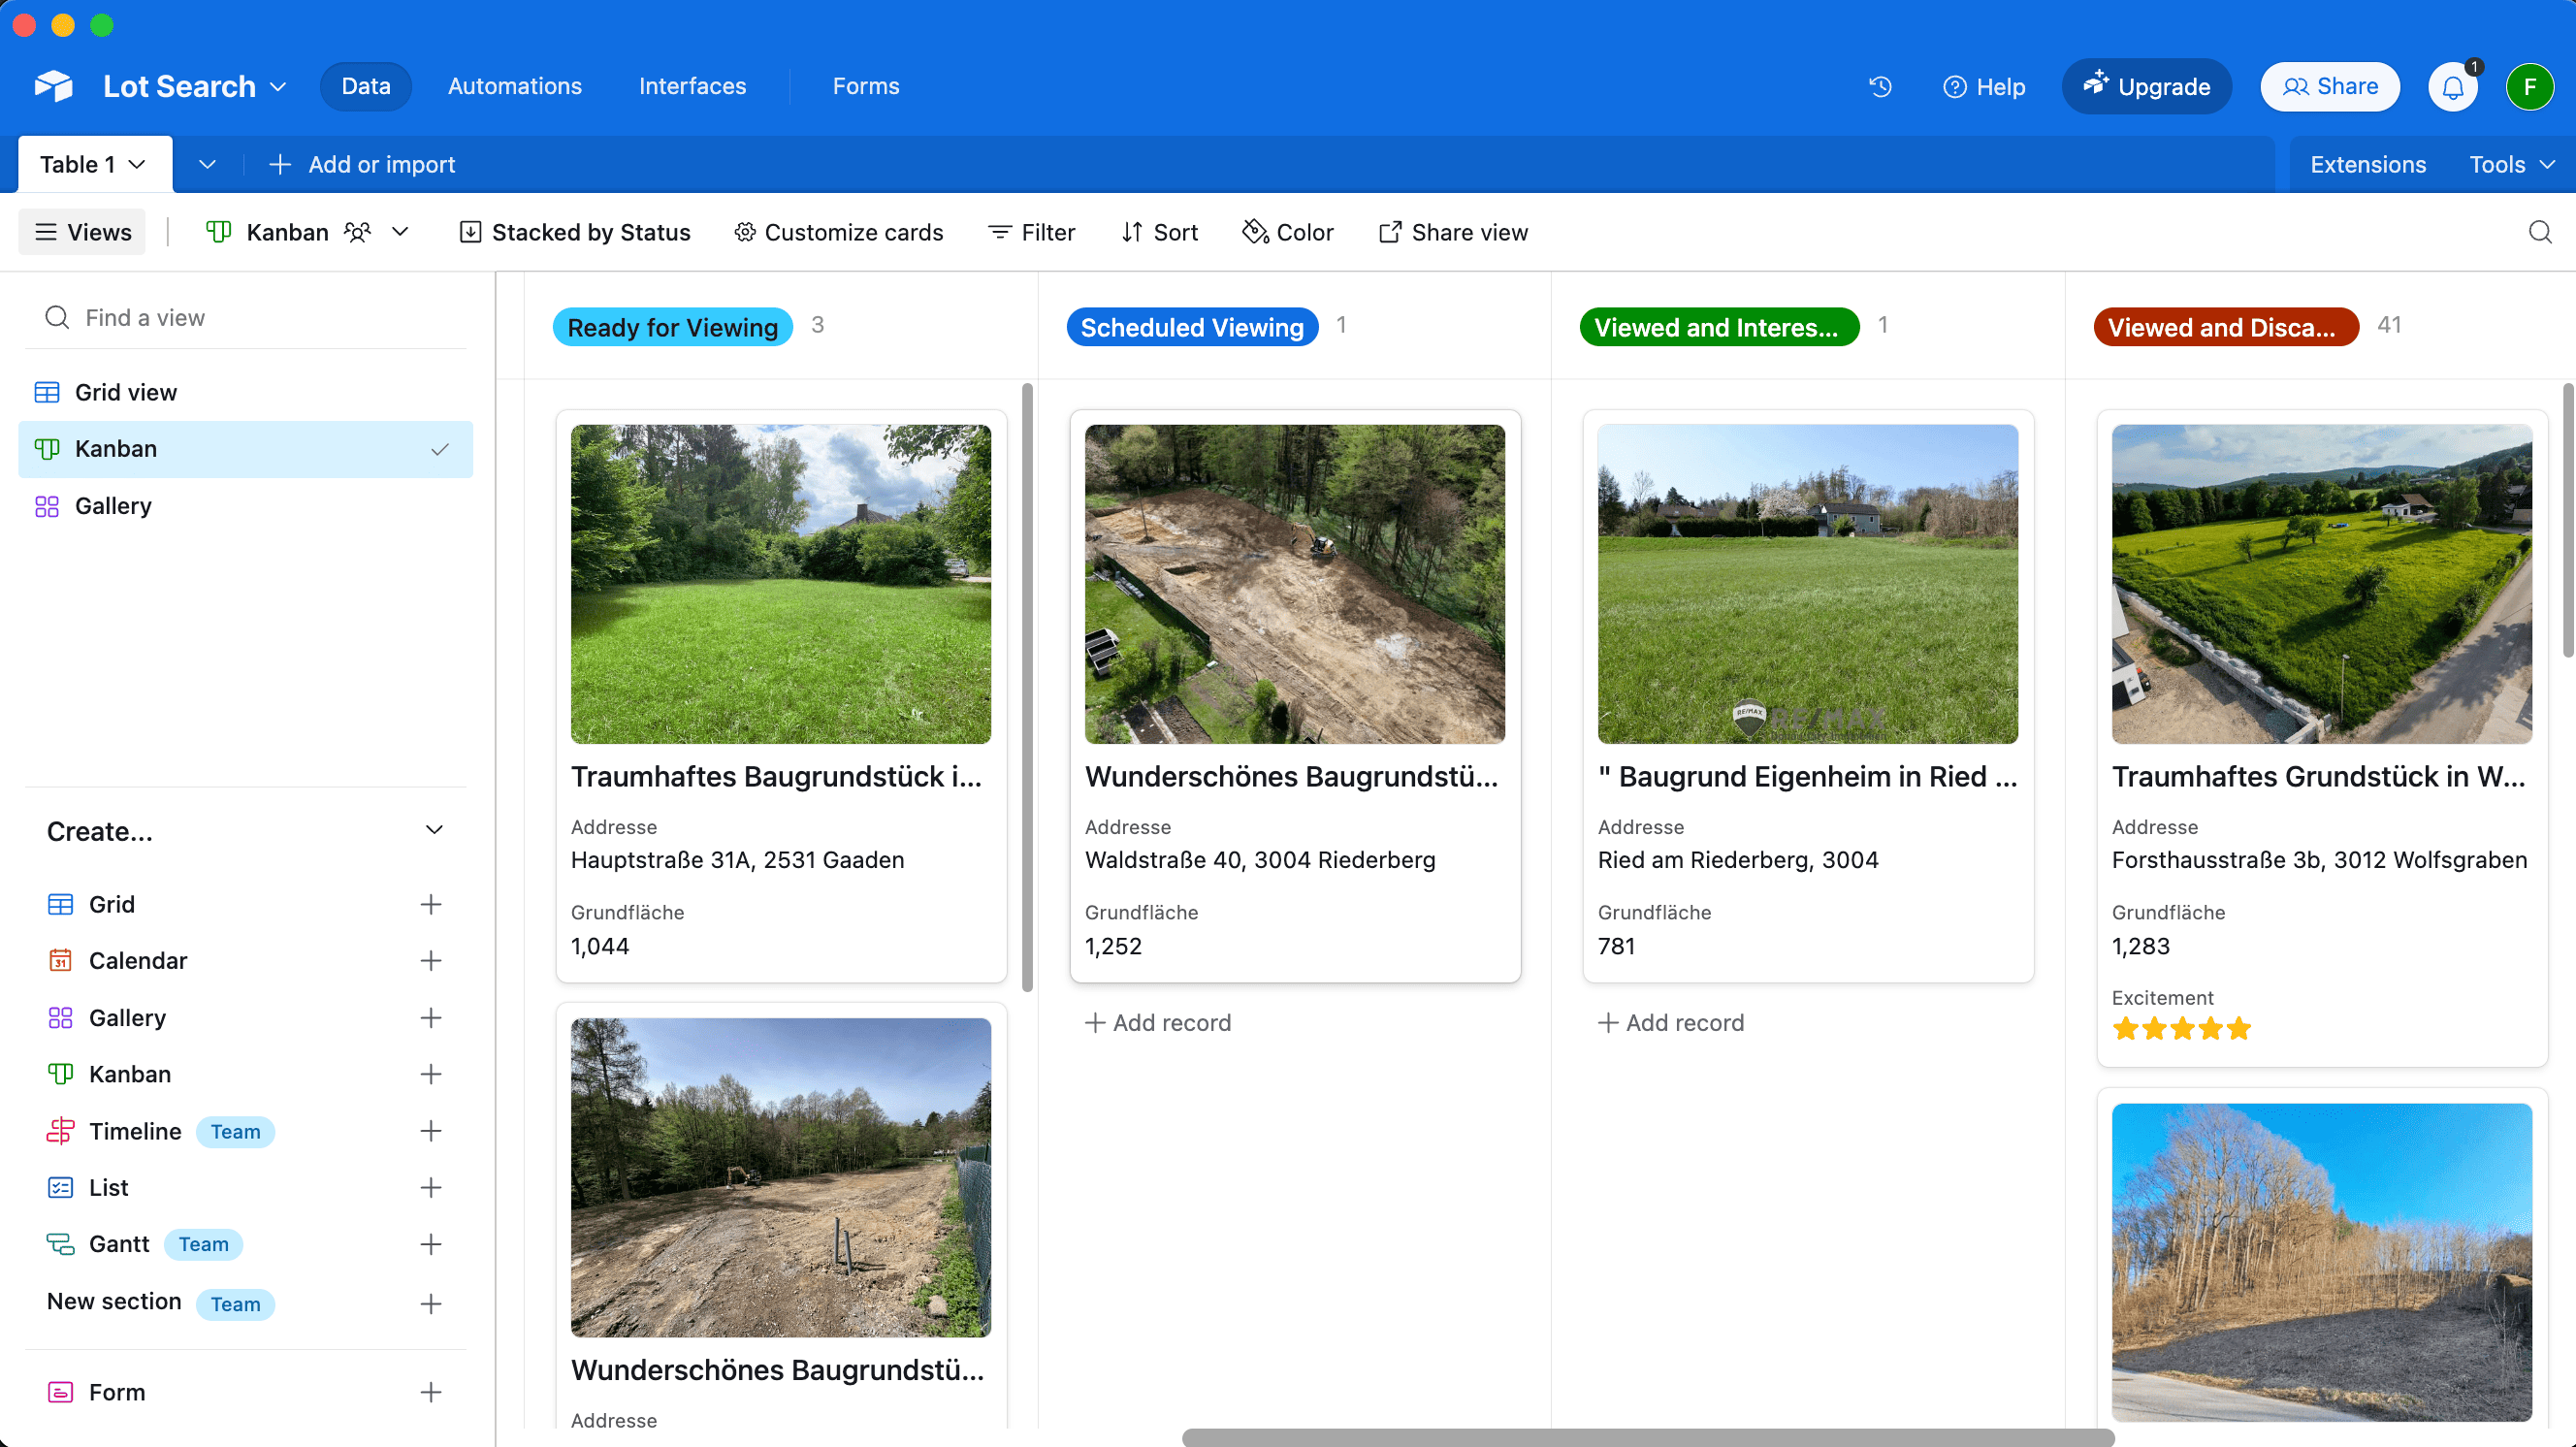Click plus icon next to Form
Image resolution: width=2576 pixels, height=1447 pixels.
(430, 1391)
